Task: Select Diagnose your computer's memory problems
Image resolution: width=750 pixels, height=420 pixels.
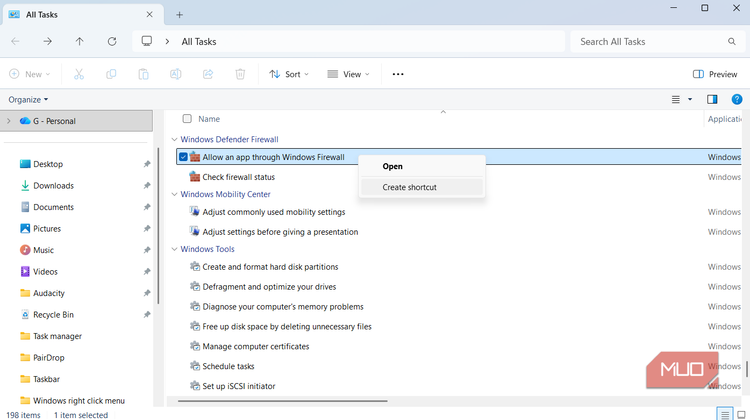Action: (x=283, y=307)
